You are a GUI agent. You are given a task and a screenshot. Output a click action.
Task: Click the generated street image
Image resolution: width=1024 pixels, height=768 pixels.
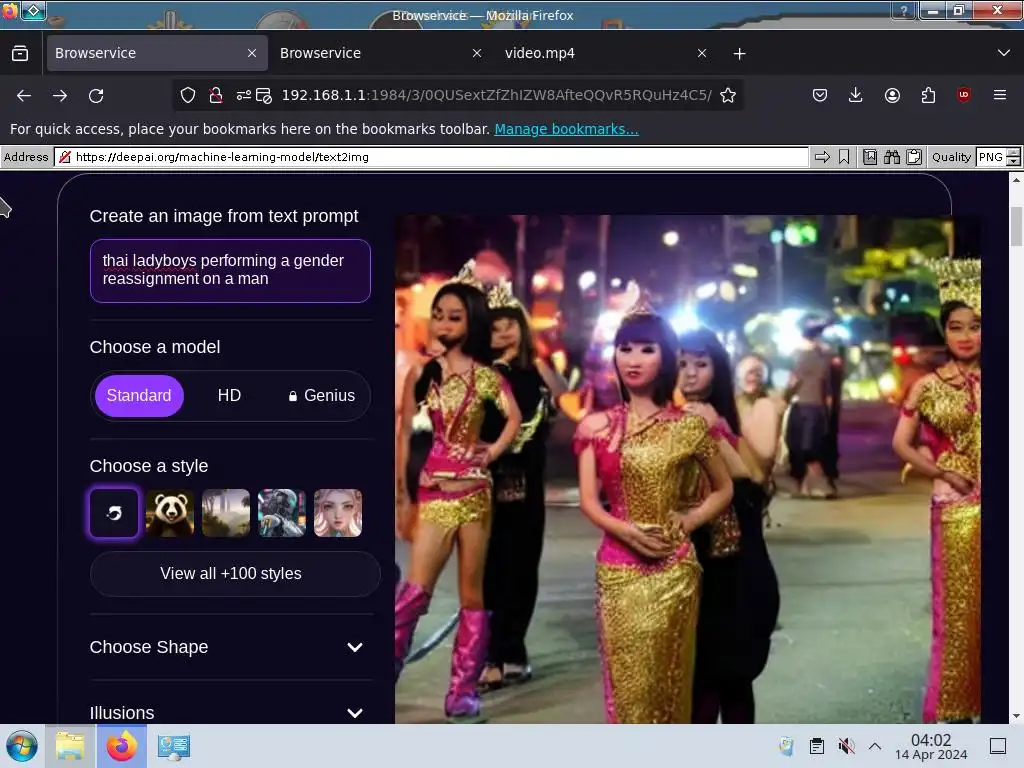pyautogui.click(x=688, y=469)
